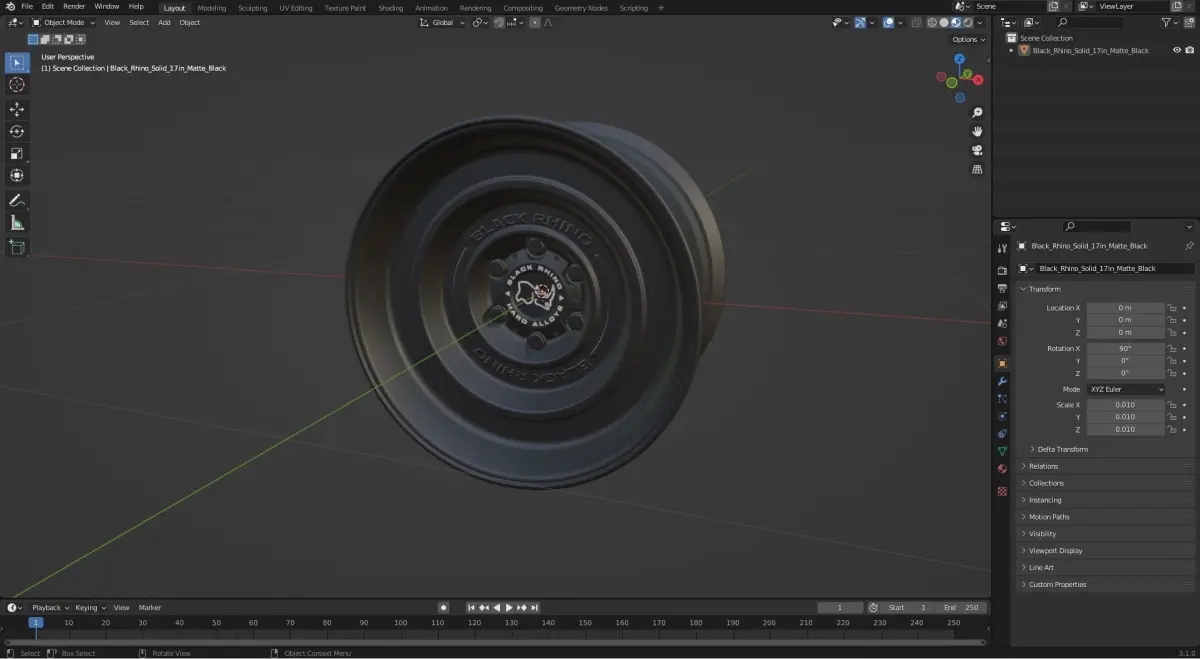Toggle viewport overlays button
The height and width of the screenshot is (659, 1200).
(x=889, y=22)
